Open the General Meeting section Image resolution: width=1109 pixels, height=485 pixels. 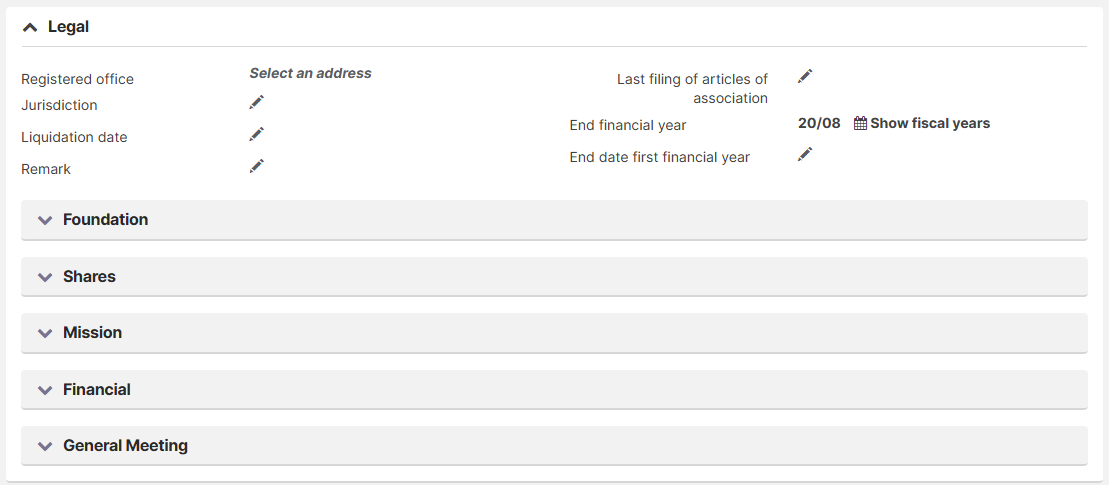(554, 446)
